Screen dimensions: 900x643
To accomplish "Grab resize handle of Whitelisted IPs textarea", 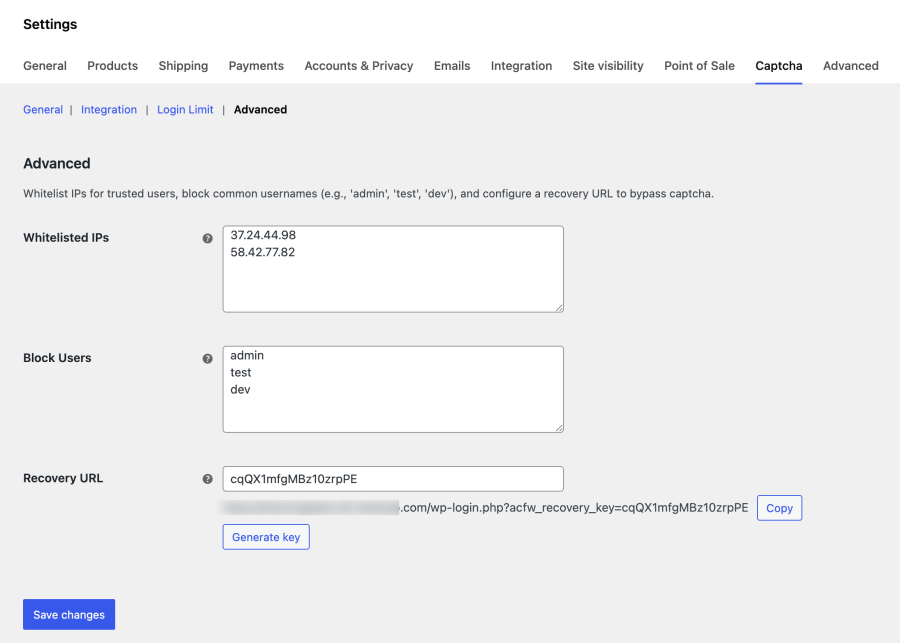I will pyautogui.click(x=559, y=308).
